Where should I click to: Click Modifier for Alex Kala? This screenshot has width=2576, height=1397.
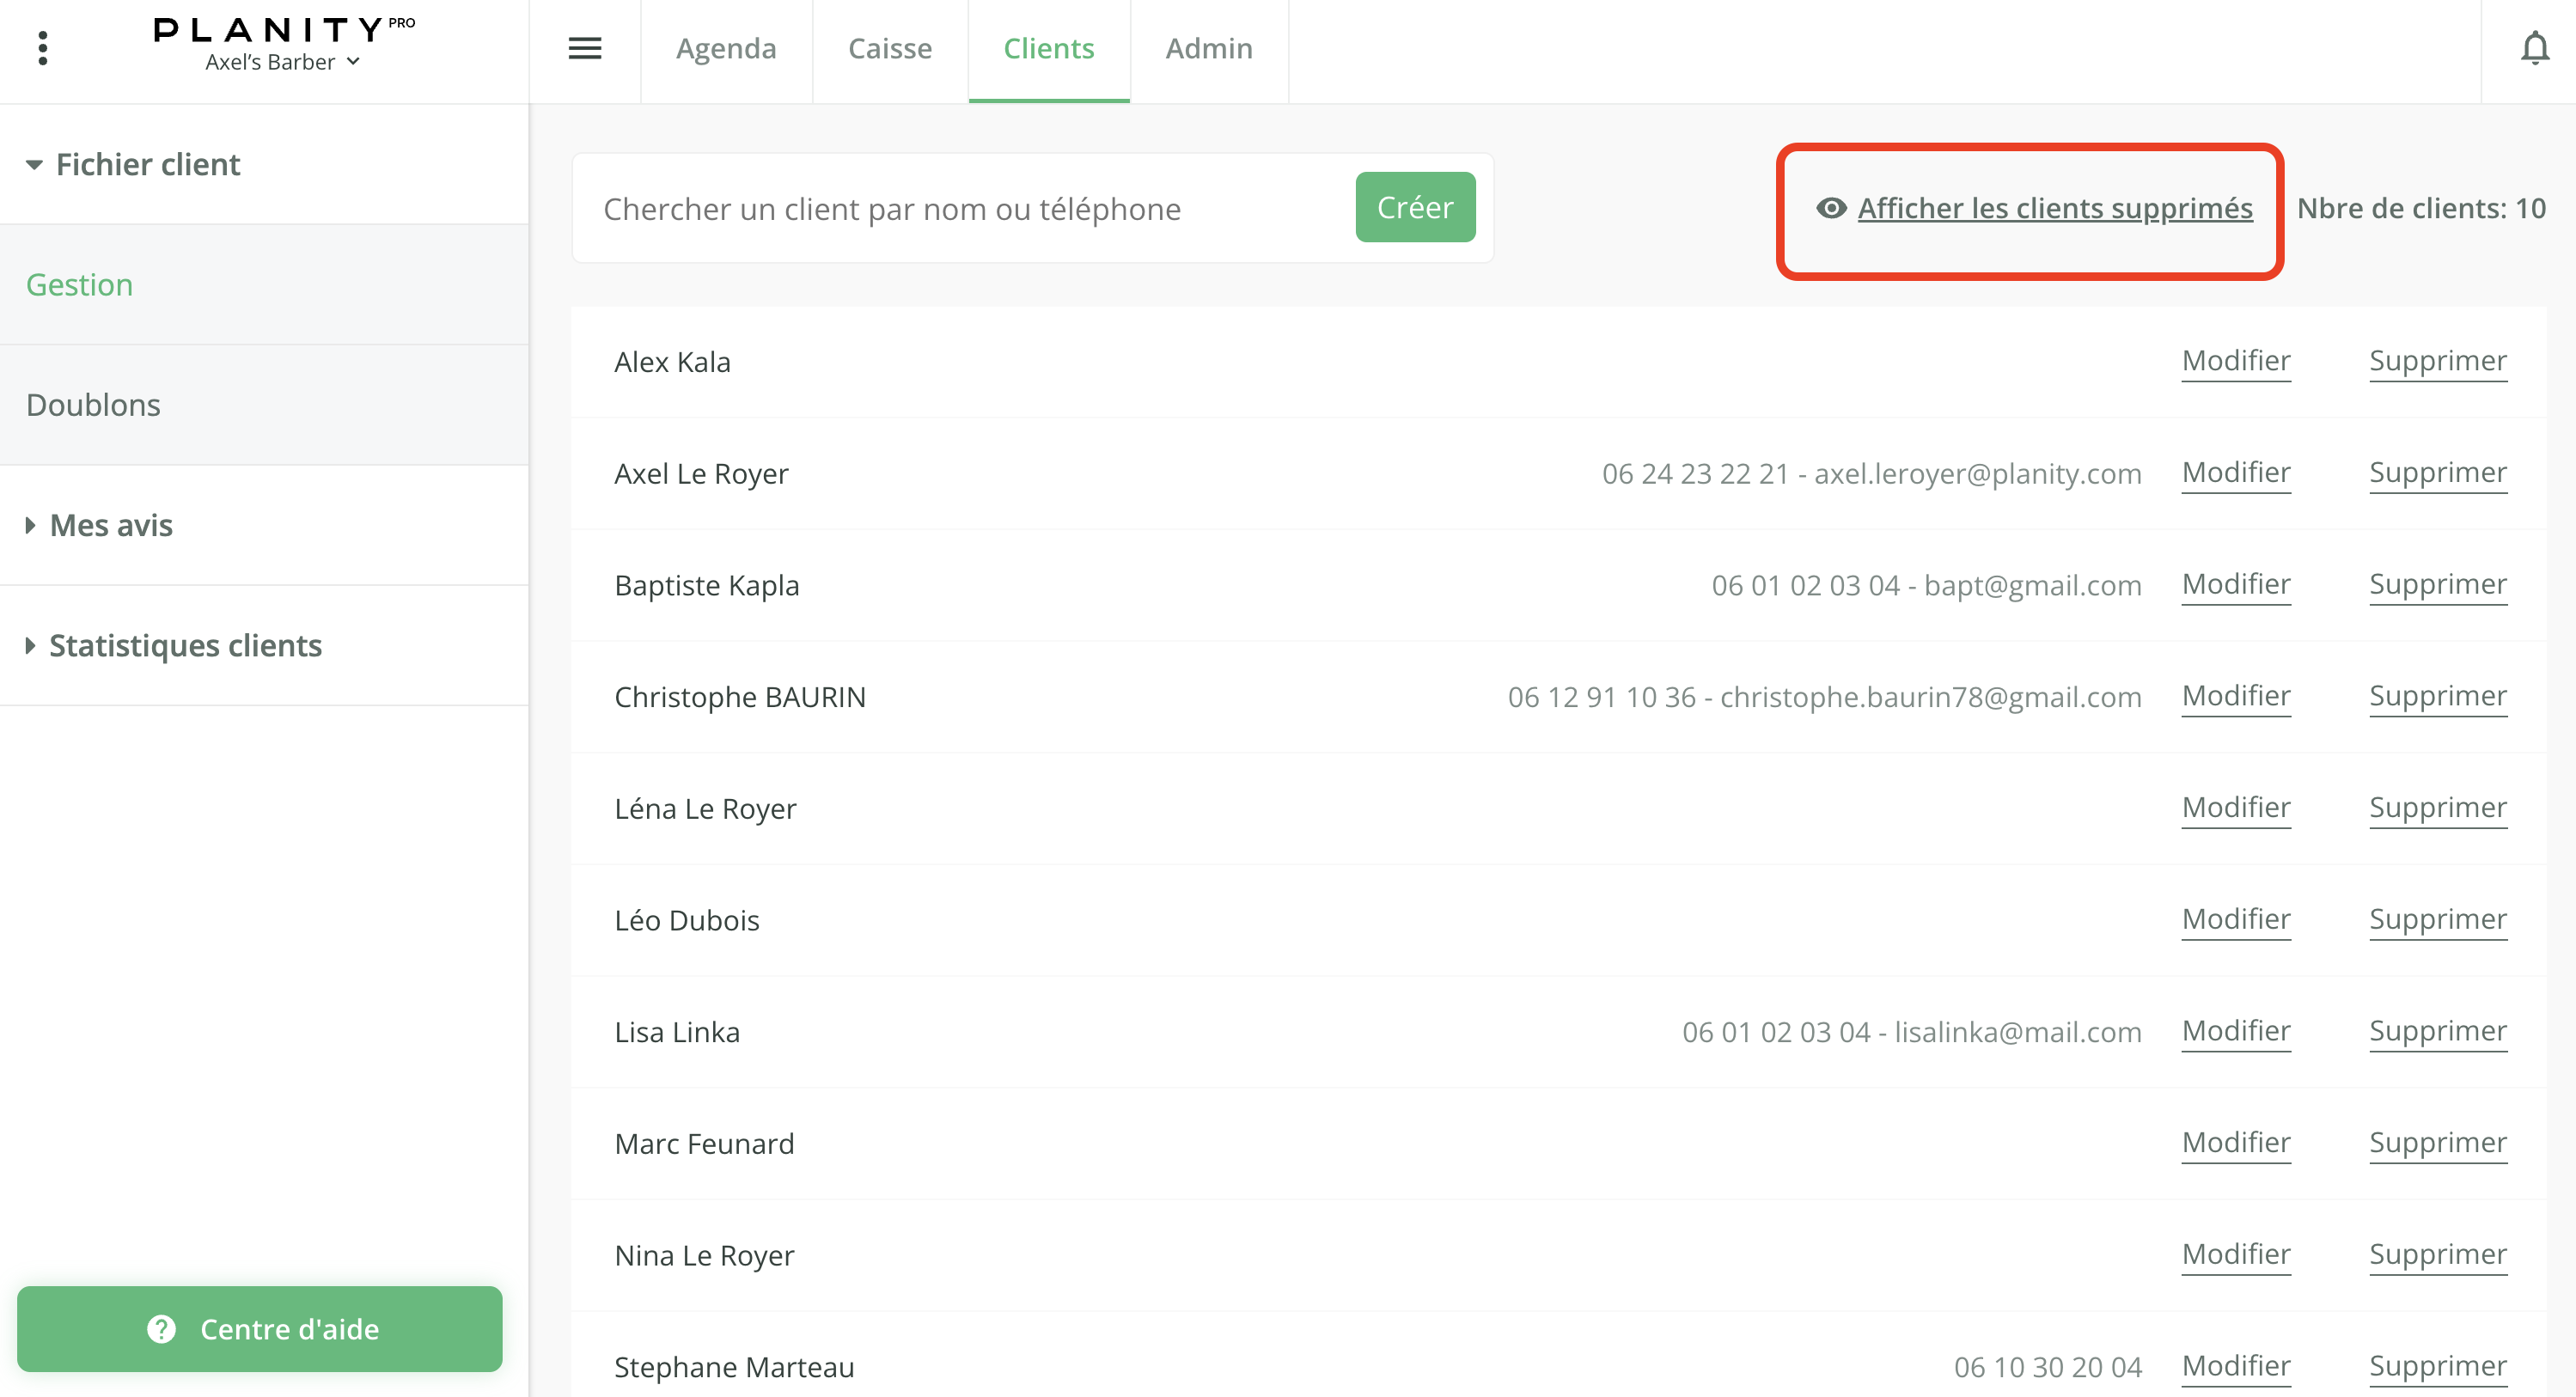click(2235, 360)
